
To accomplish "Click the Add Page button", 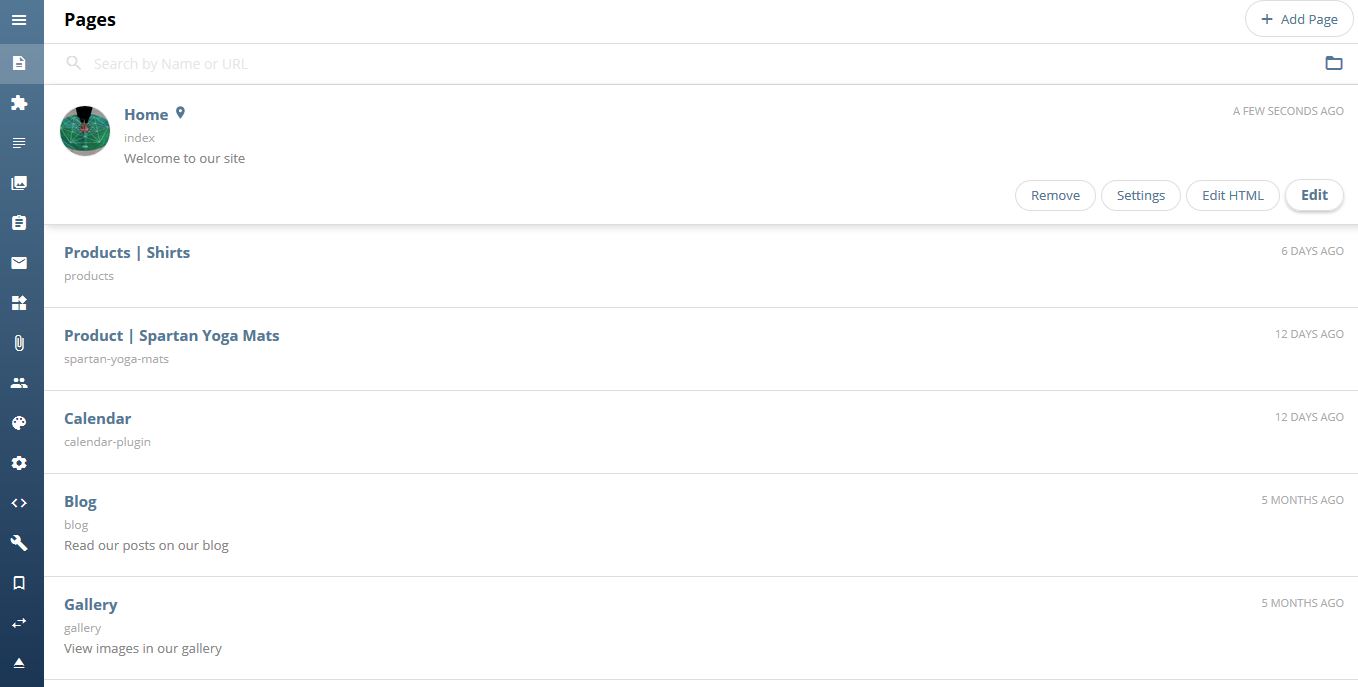I will click(1299, 19).
